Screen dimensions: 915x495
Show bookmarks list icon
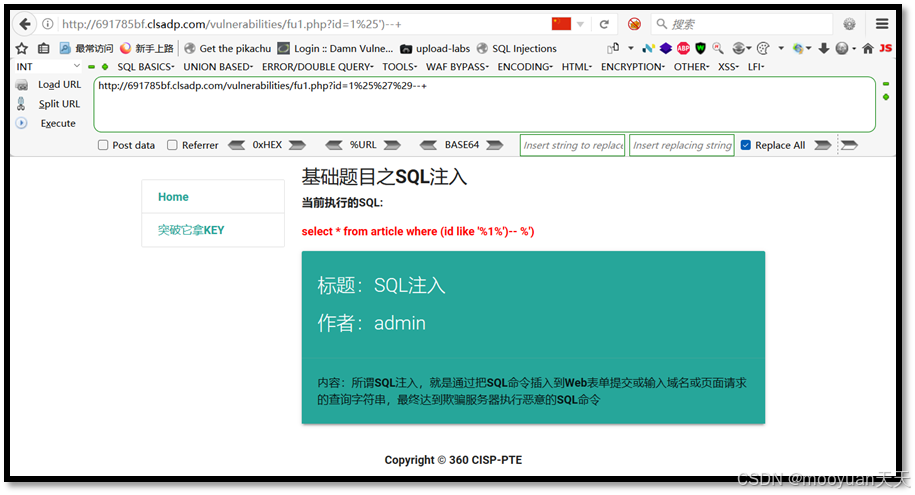click(x=44, y=48)
